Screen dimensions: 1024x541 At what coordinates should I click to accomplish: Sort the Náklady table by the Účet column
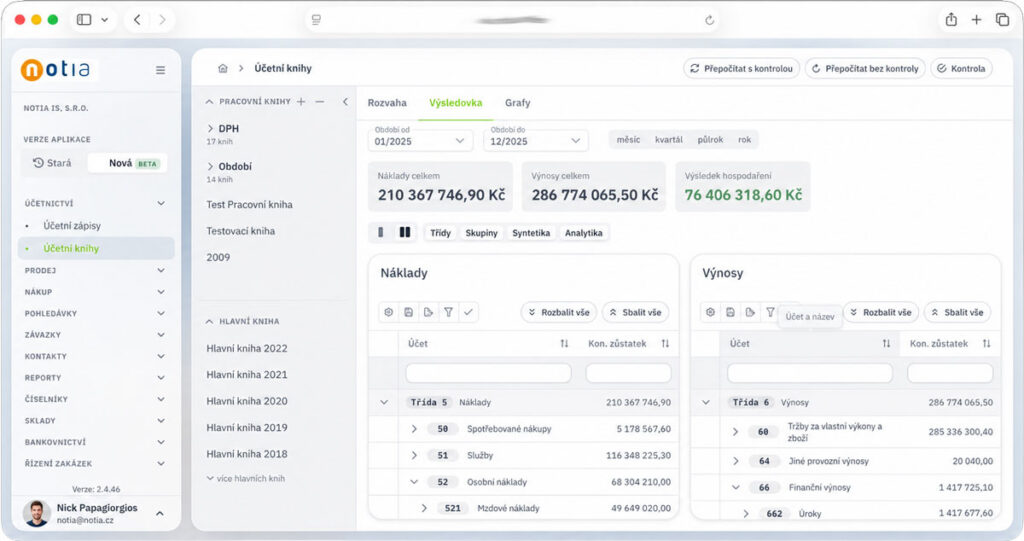click(564, 344)
